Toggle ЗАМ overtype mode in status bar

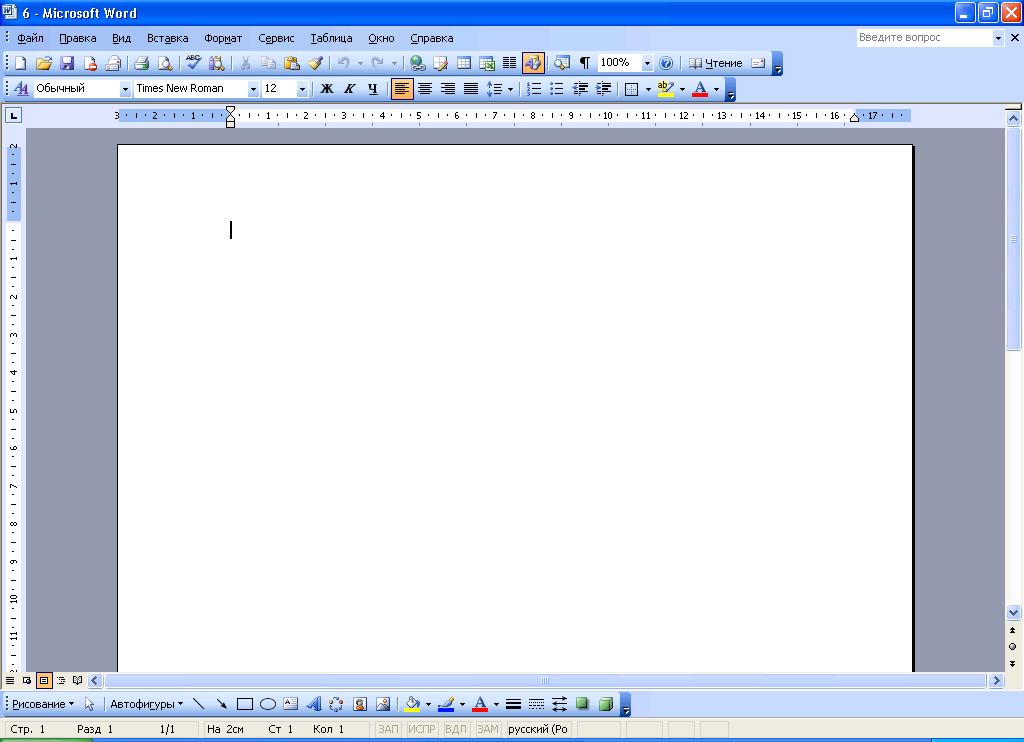[x=488, y=729]
